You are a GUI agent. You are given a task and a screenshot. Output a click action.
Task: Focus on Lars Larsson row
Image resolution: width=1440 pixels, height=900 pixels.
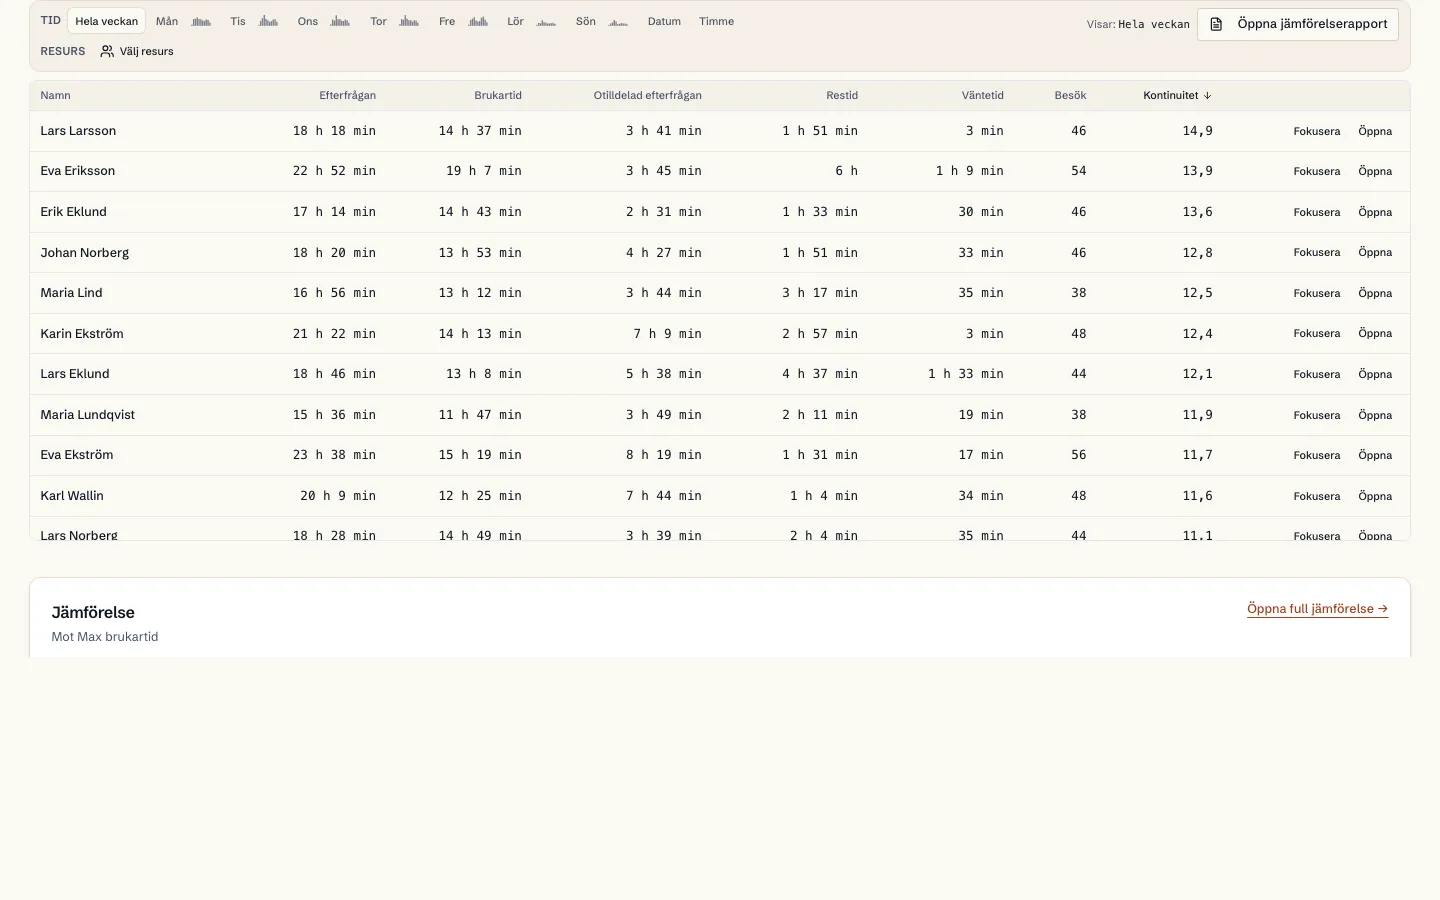pyautogui.click(x=1316, y=131)
